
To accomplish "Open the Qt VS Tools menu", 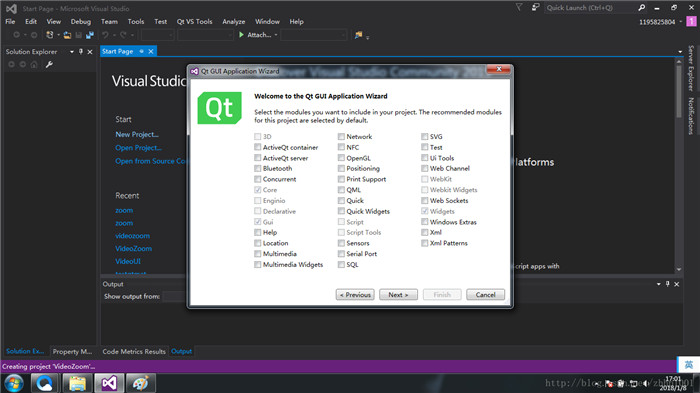I will (x=194, y=21).
